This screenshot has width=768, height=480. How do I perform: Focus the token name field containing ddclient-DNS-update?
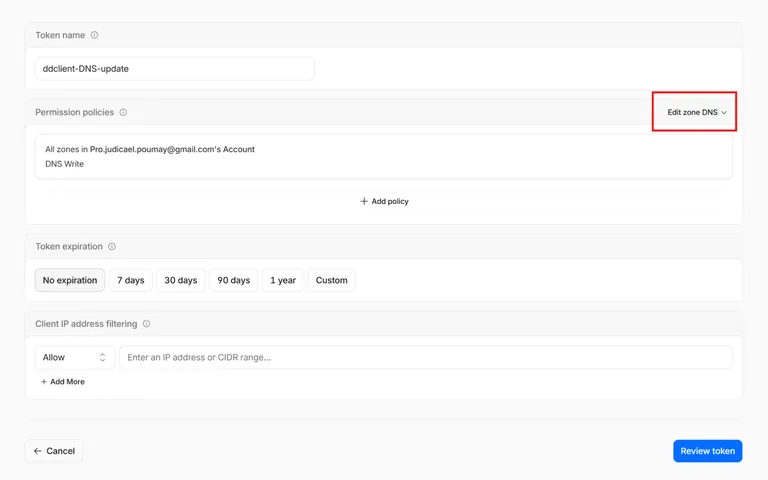174,69
